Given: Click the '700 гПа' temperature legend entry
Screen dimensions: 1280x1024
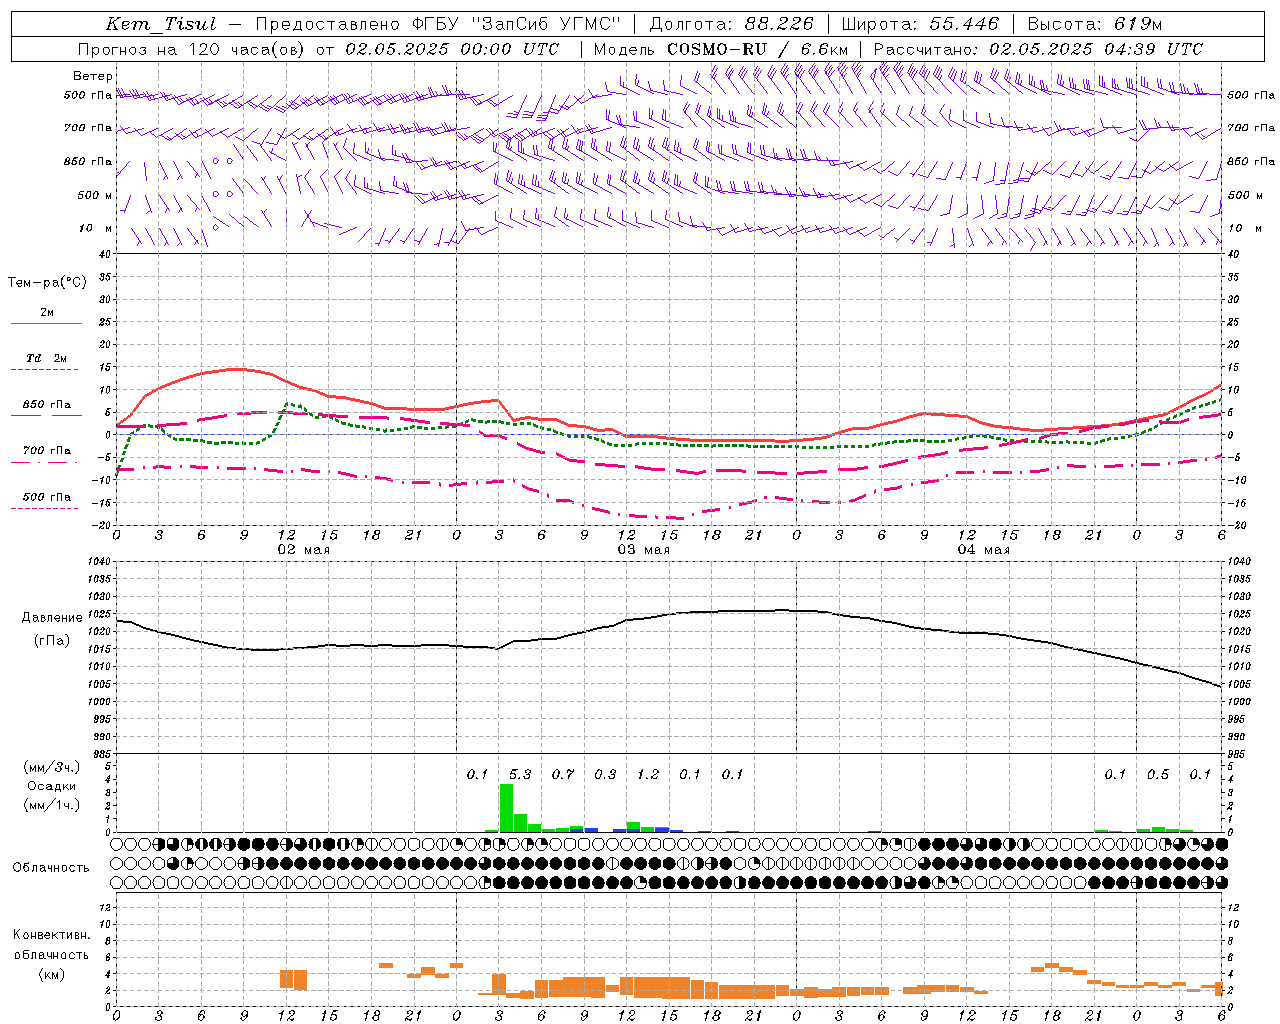Looking at the screenshot, I should click(47, 451).
